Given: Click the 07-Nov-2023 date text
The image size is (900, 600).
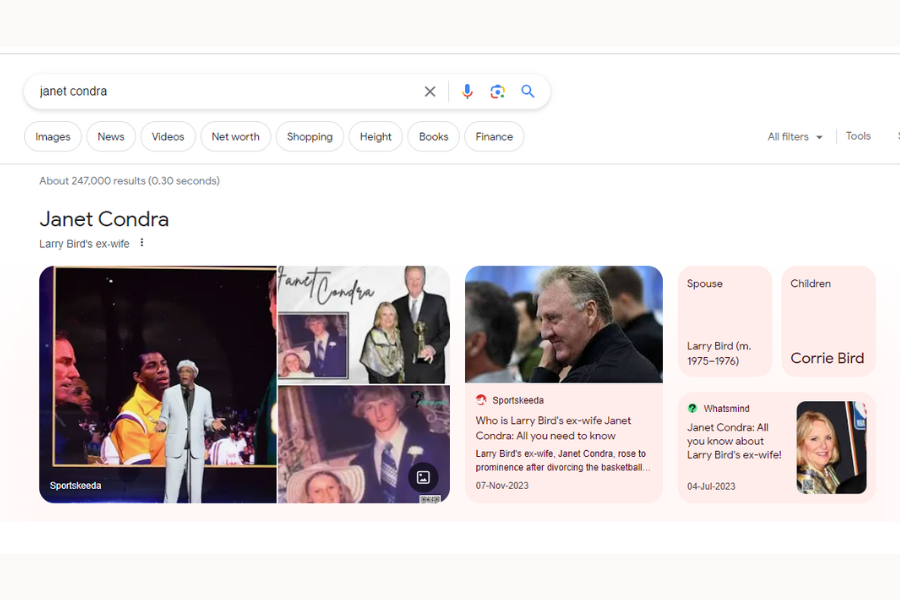Looking at the screenshot, I should [x=502, y=485].
